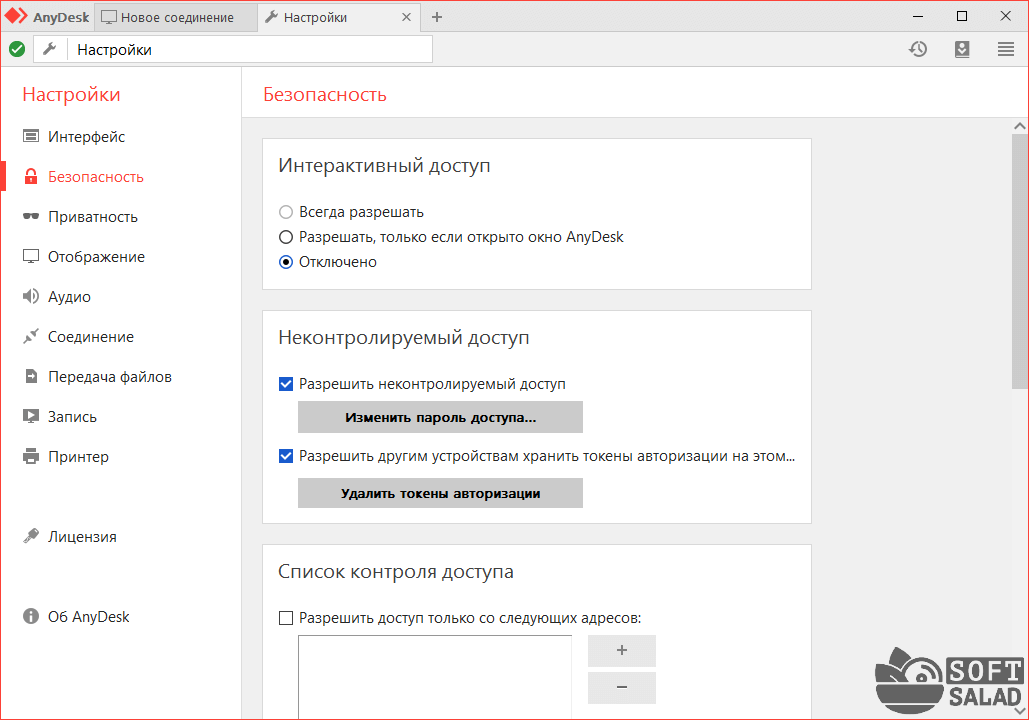Click Изменить пароль доступа button

pyautogui.click(x=440, y=417)
